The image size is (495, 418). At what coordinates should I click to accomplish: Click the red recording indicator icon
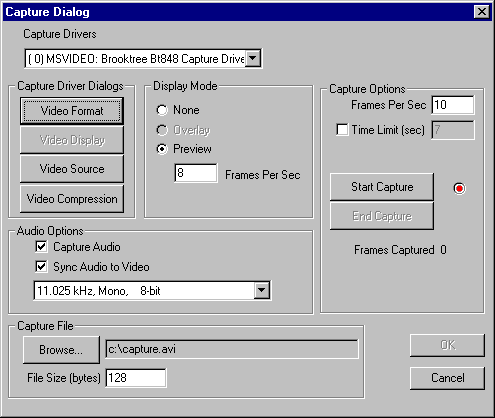pyautogui.click(x=459, y=189)
